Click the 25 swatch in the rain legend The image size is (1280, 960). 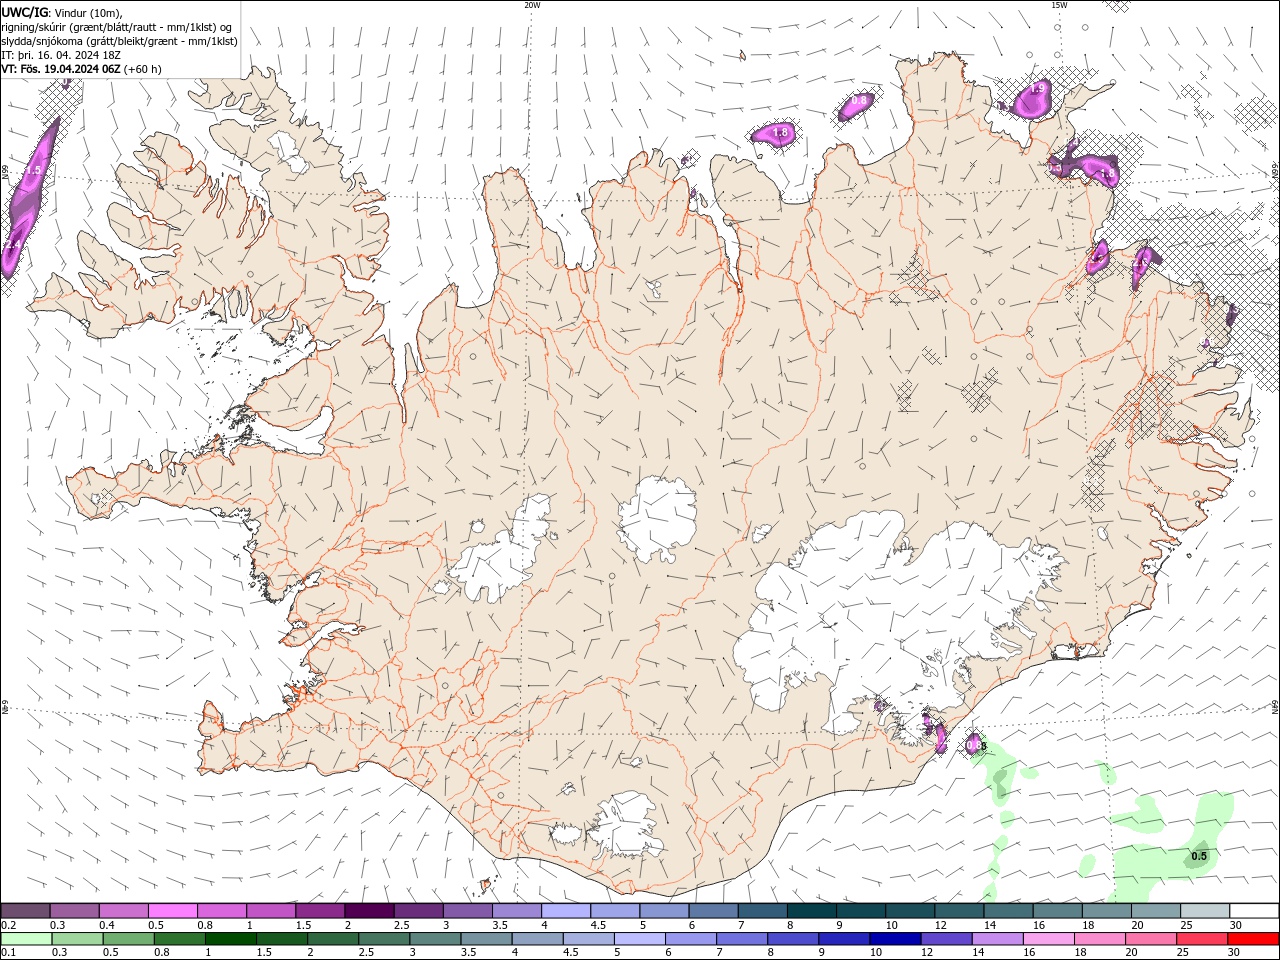click(x=1202, y=939)
